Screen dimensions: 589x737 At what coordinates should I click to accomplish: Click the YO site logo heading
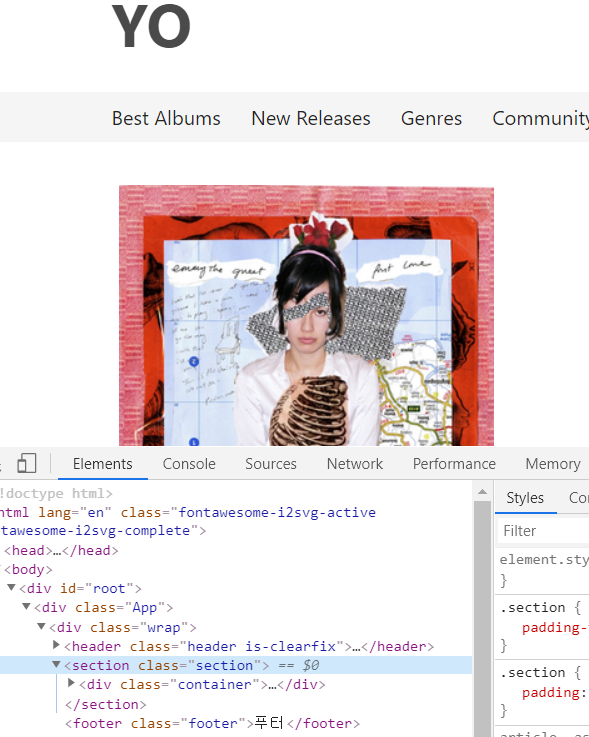pos(151,26)
